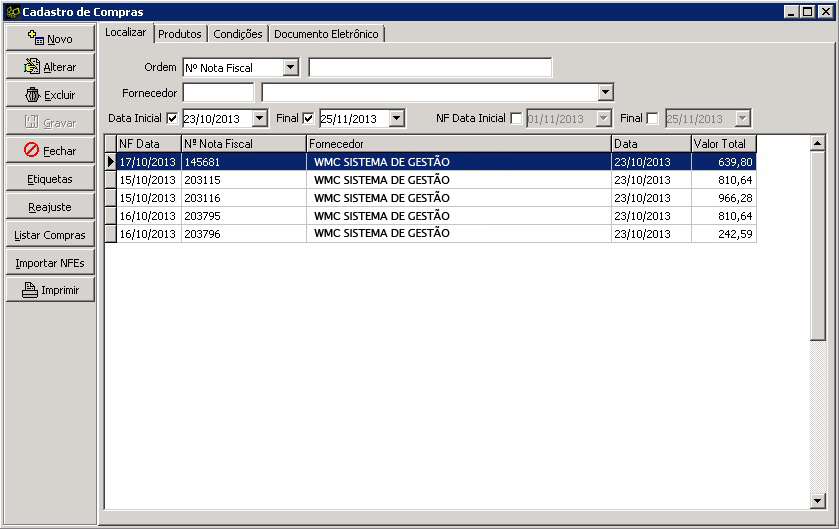
Task: Open the Data Inicial date picker dropdown
Action: 260,118
